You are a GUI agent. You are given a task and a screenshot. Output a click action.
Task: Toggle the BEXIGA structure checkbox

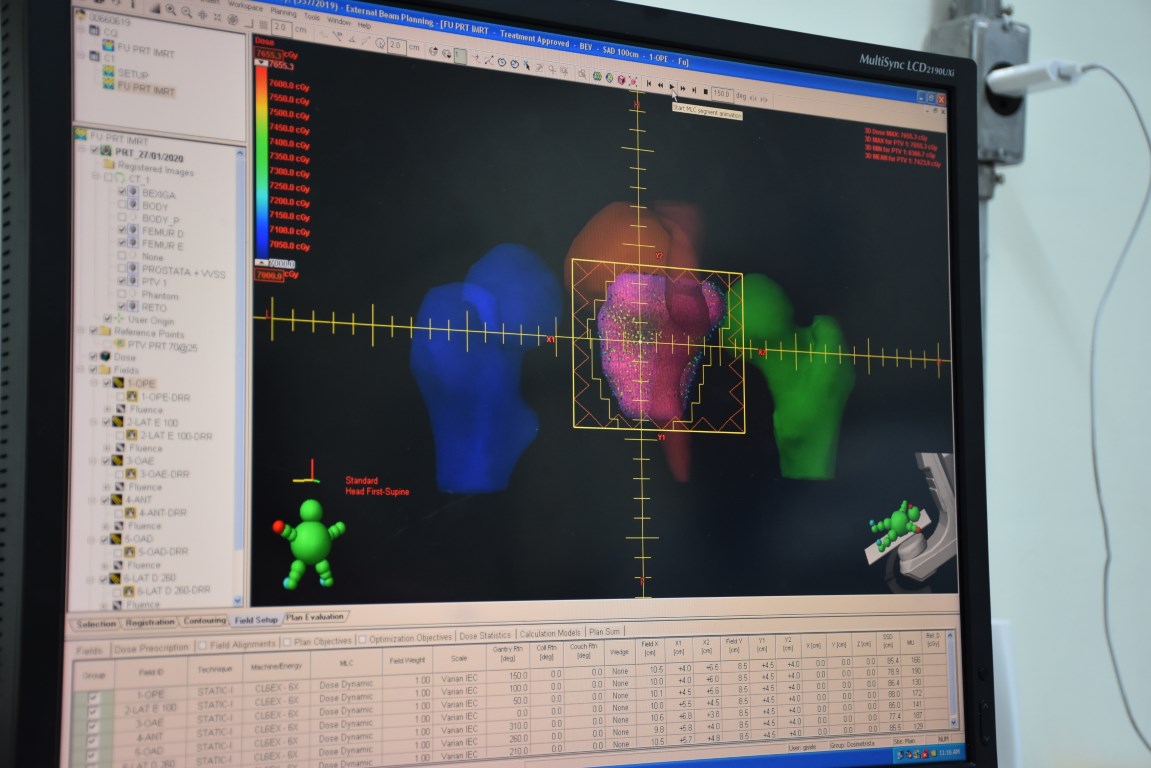(x=121, y=192)
